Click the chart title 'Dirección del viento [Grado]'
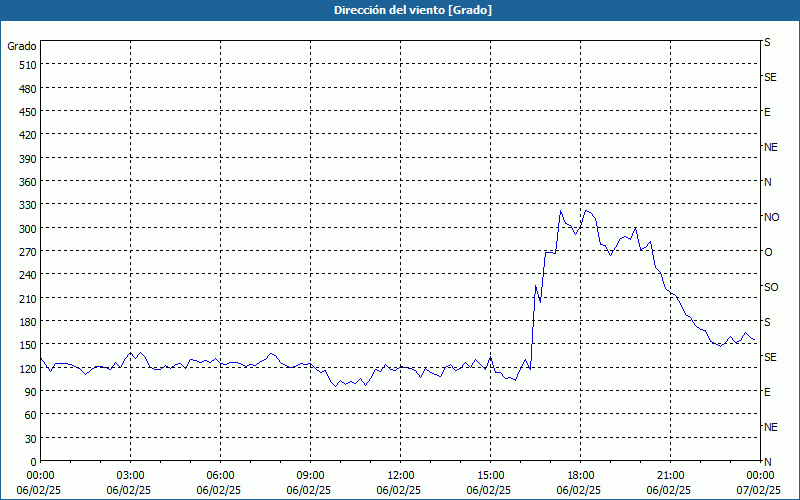Viewport: 800px width, 500px height. (413, 10)
